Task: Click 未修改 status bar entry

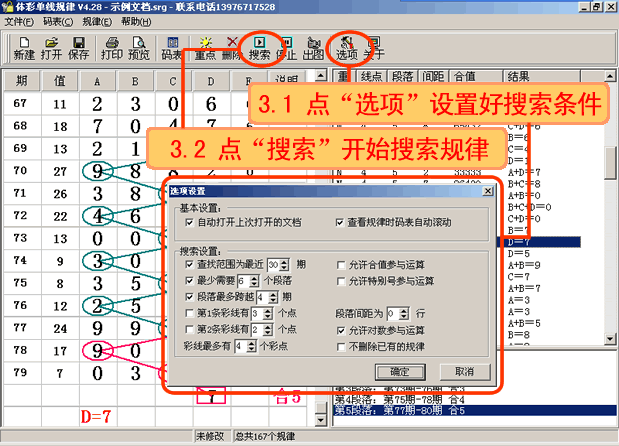Action: tap(210, 436)
